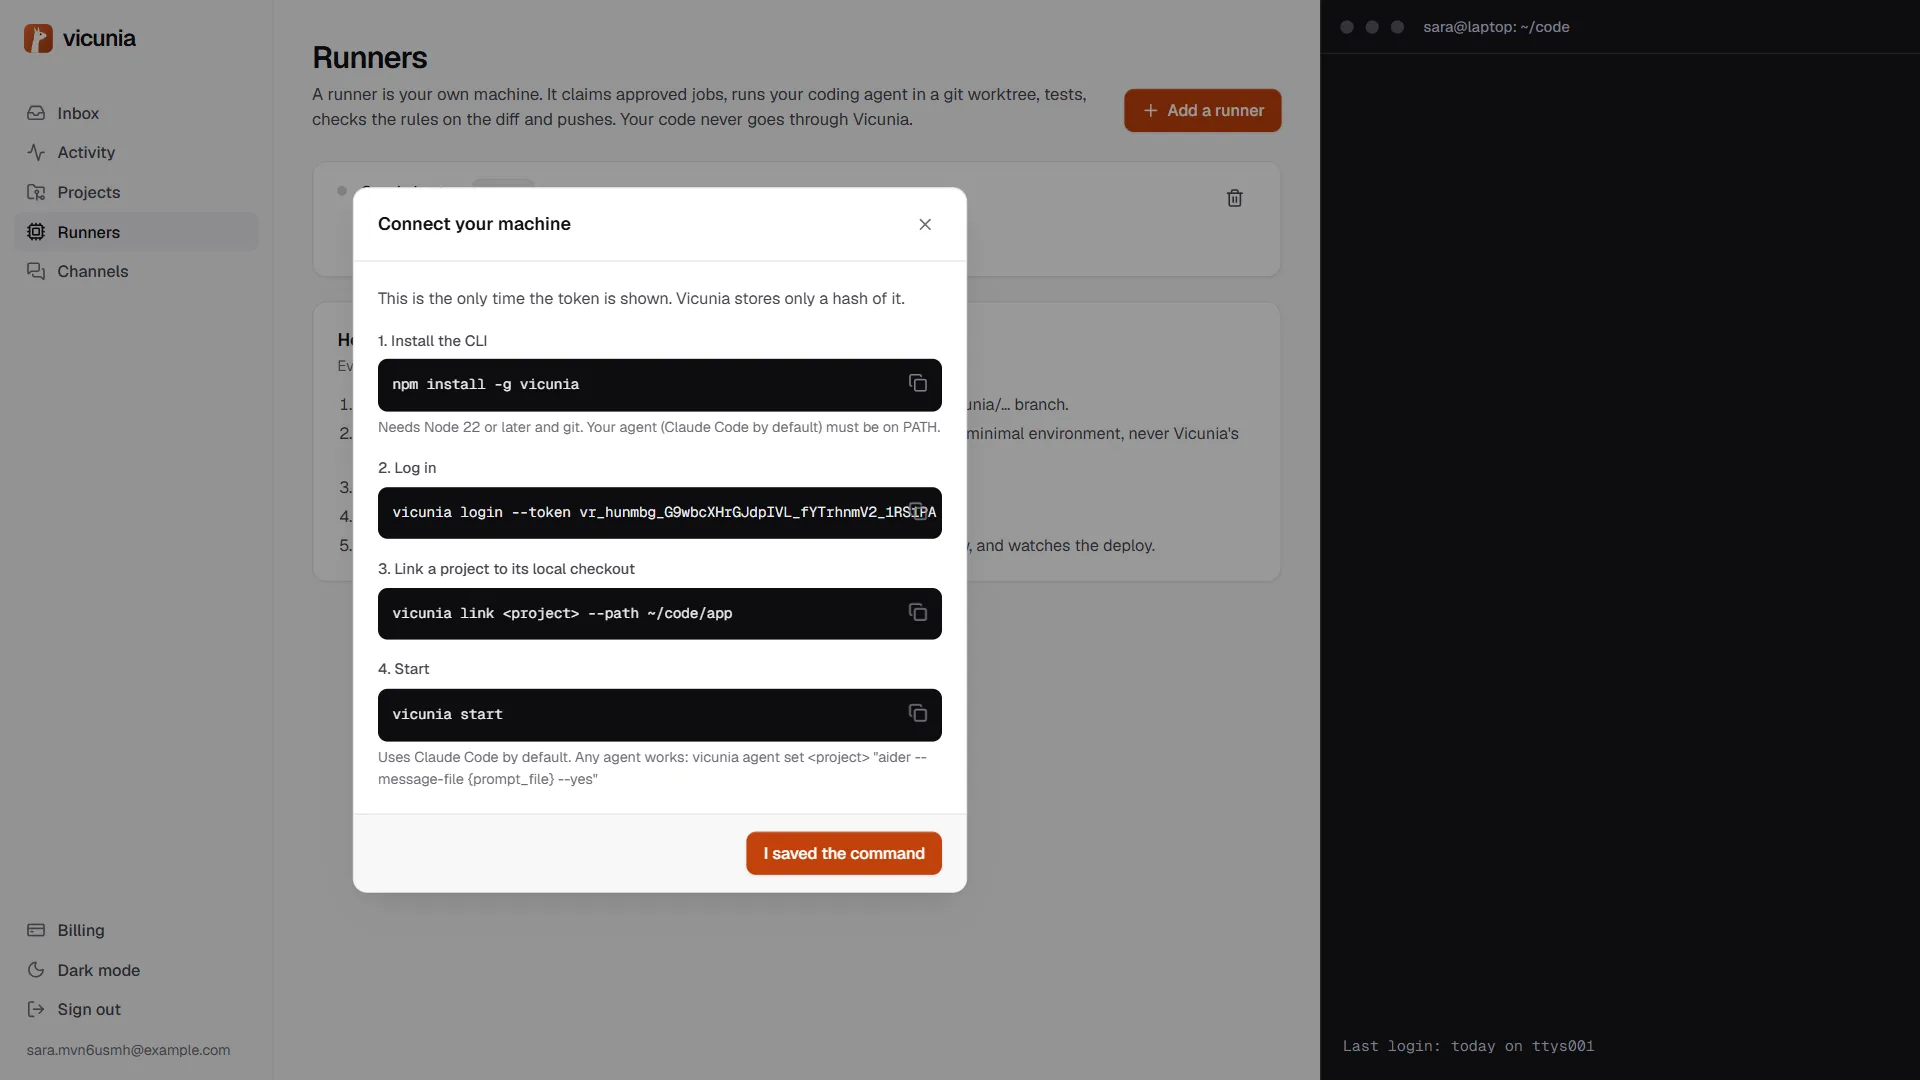Click the vicunia start command text
This screenshot has height=1080, width=1920.
[x=447, y=714]
